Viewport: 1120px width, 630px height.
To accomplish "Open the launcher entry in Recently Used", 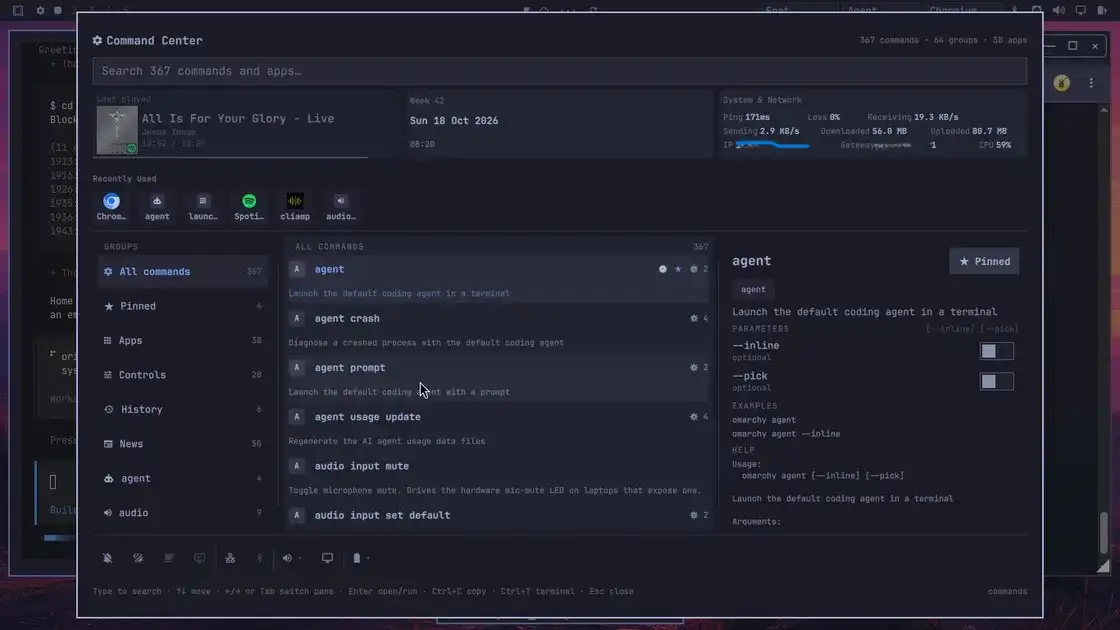I will 203,206.
